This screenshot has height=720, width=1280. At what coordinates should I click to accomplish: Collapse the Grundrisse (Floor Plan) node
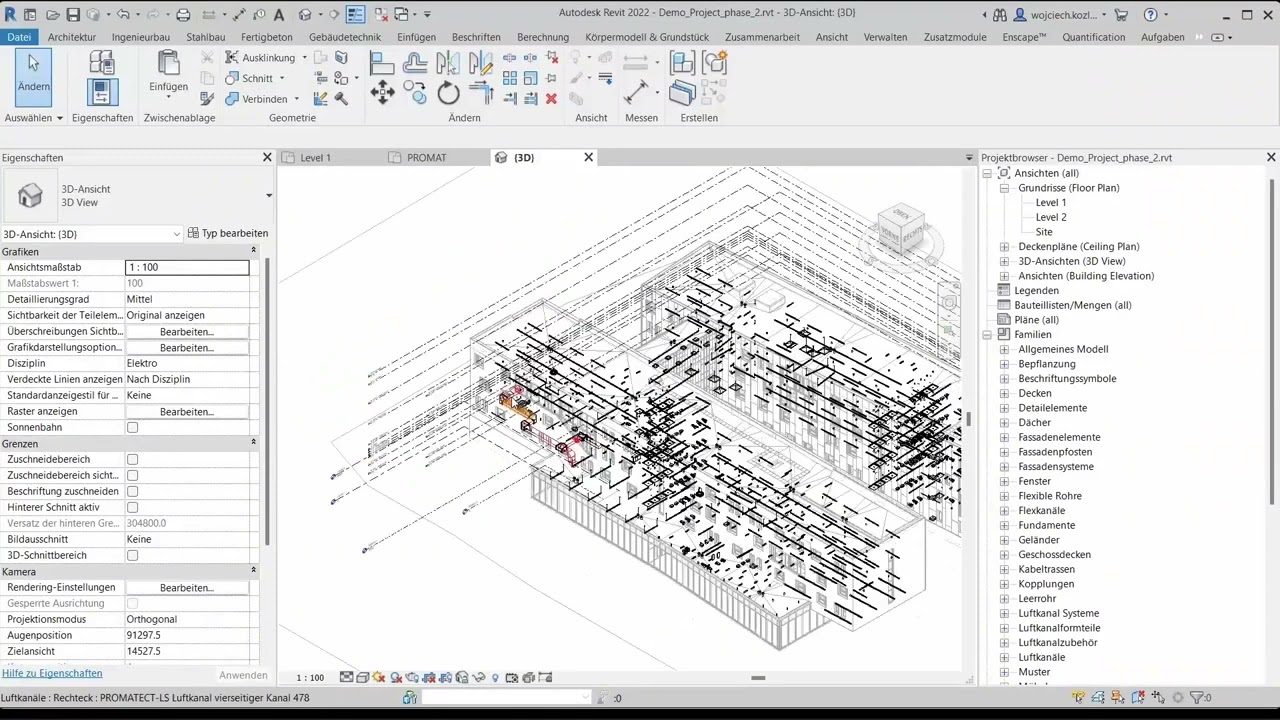(1005, 188)
